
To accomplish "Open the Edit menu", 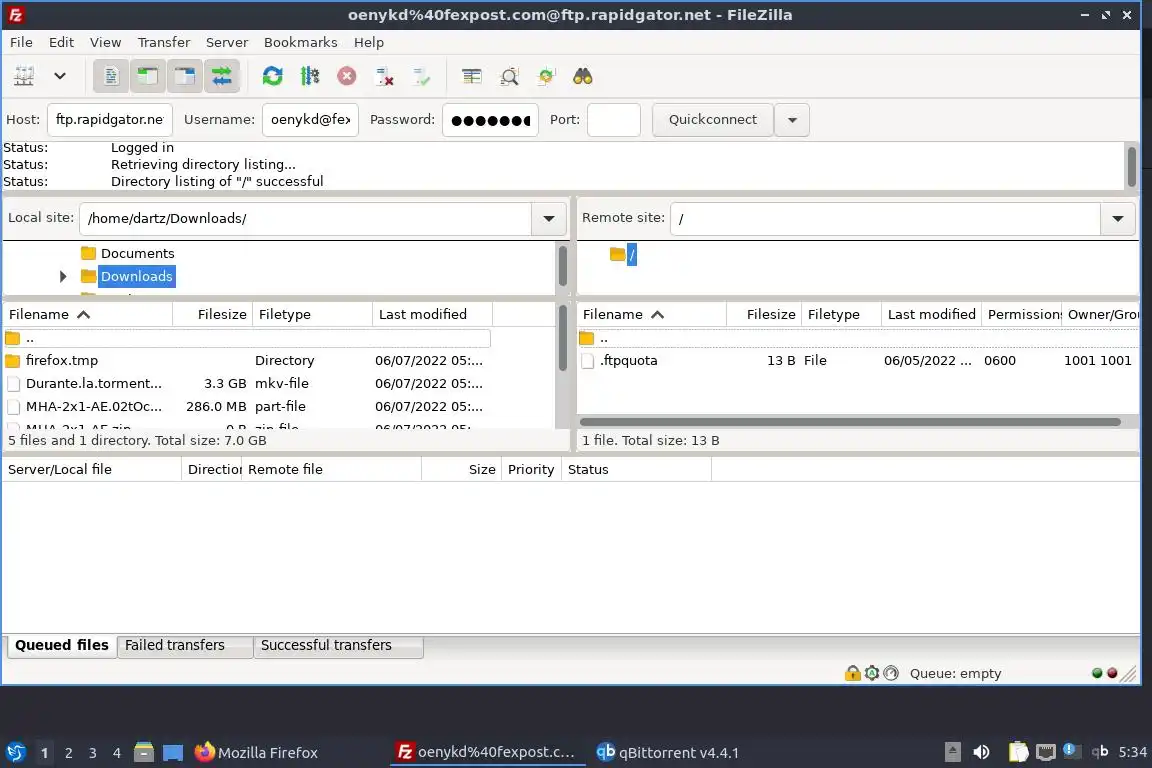I will 61,43.
